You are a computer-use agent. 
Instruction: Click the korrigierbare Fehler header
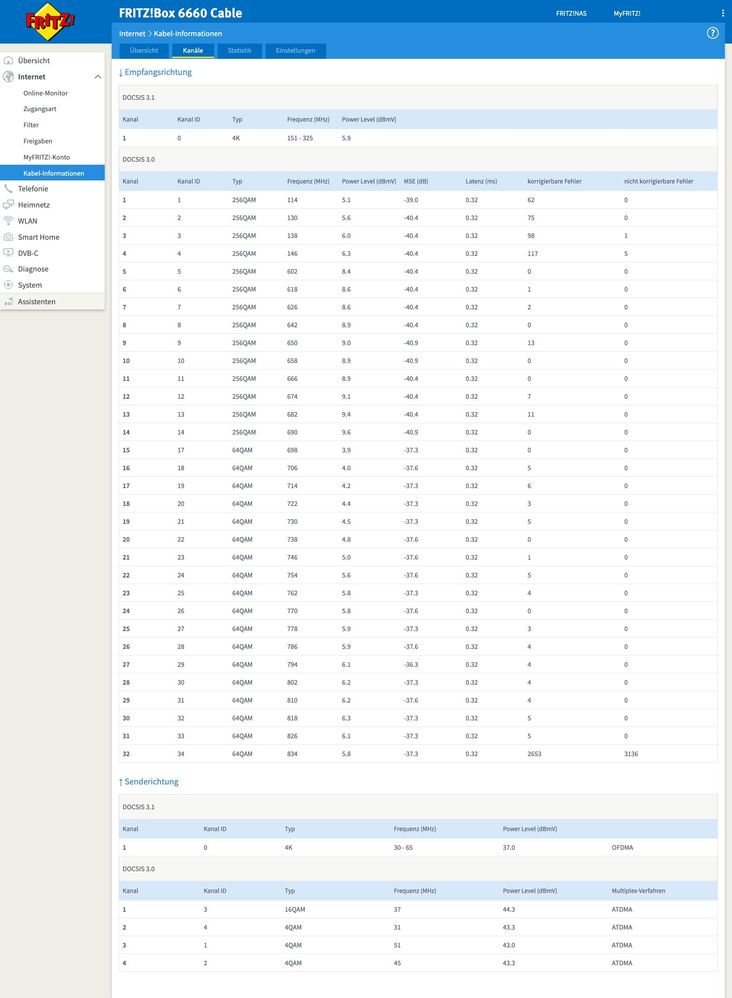tap(554, 181)
